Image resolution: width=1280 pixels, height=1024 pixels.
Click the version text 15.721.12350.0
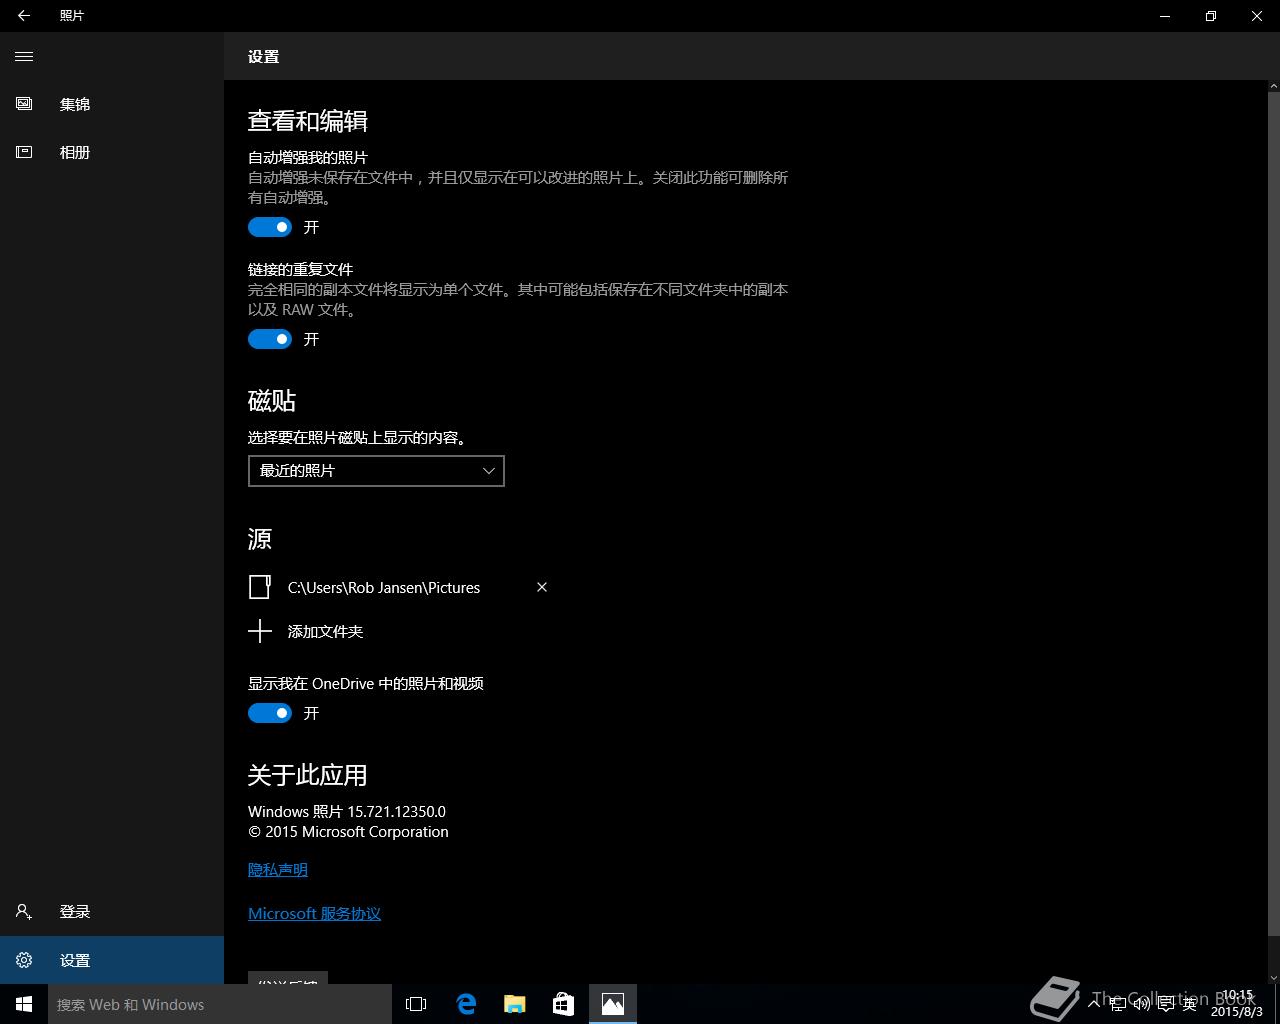[x=396, y=812]
